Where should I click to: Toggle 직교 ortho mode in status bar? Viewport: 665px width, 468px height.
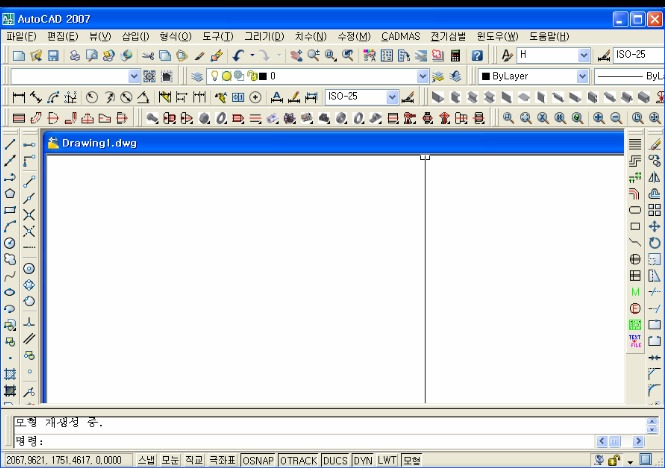click(194, 460)
